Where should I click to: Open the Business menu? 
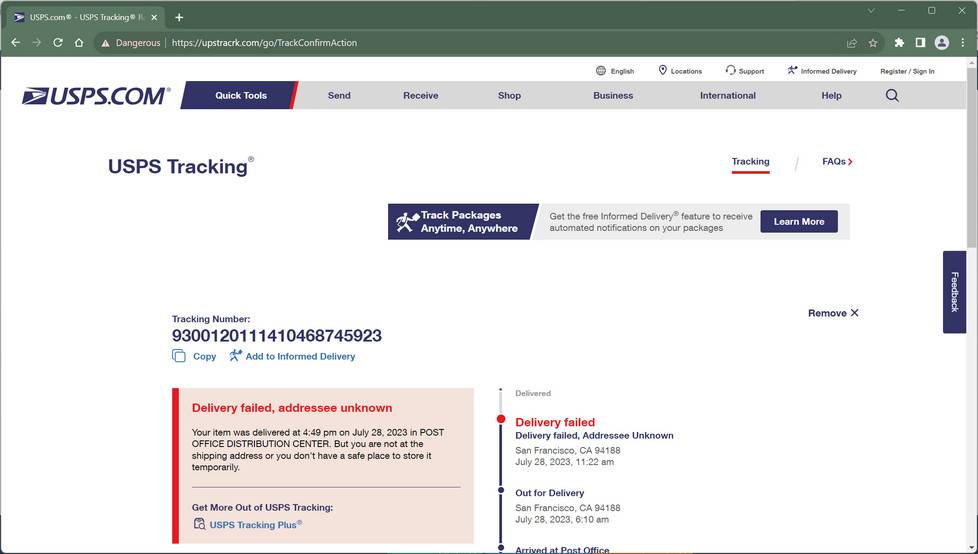pyautogui.click(x=613, y=95)
